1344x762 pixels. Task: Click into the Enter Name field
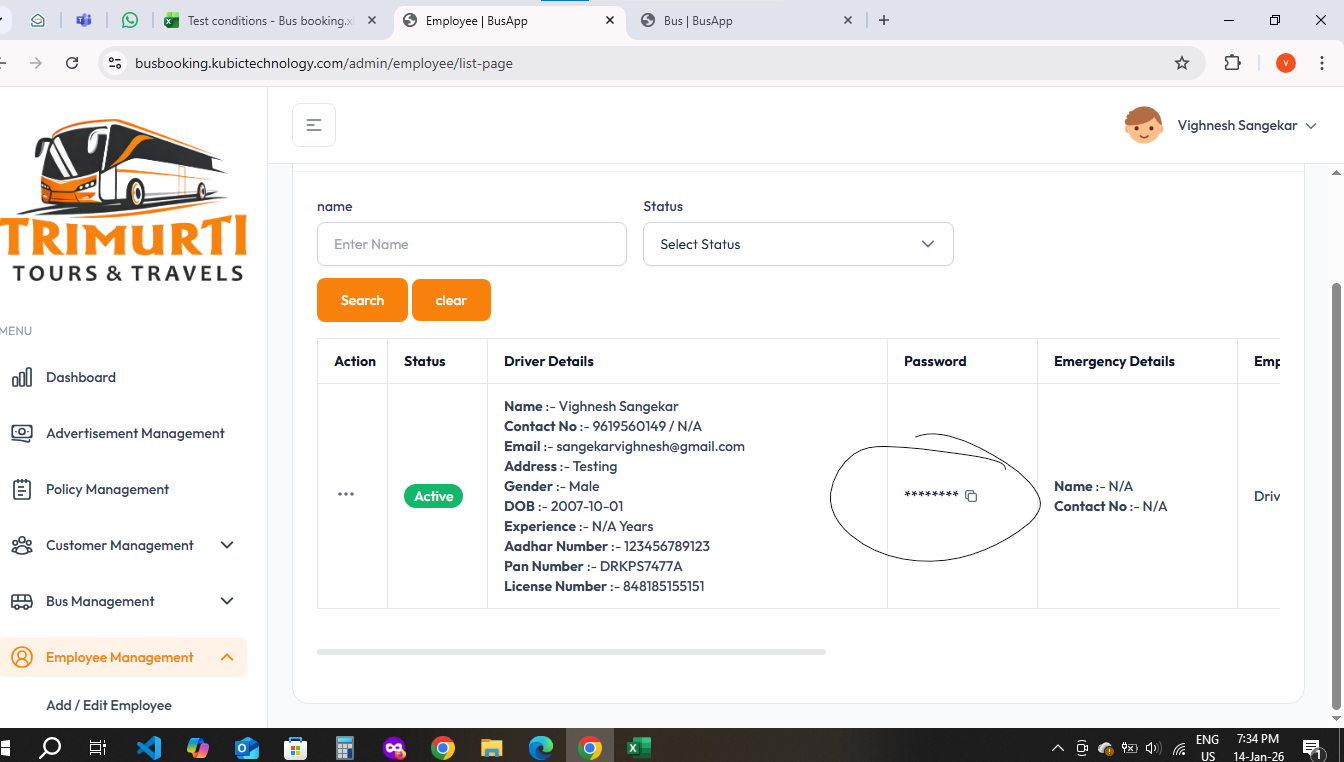click(472, 244)
